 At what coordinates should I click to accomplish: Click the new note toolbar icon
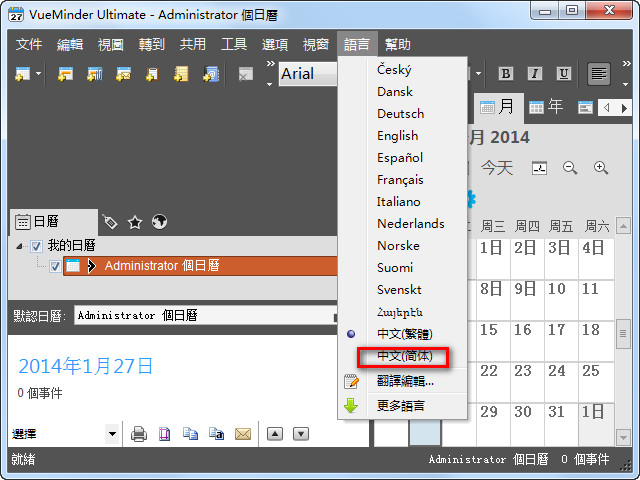pyautogui.click(x=181, y=74)
